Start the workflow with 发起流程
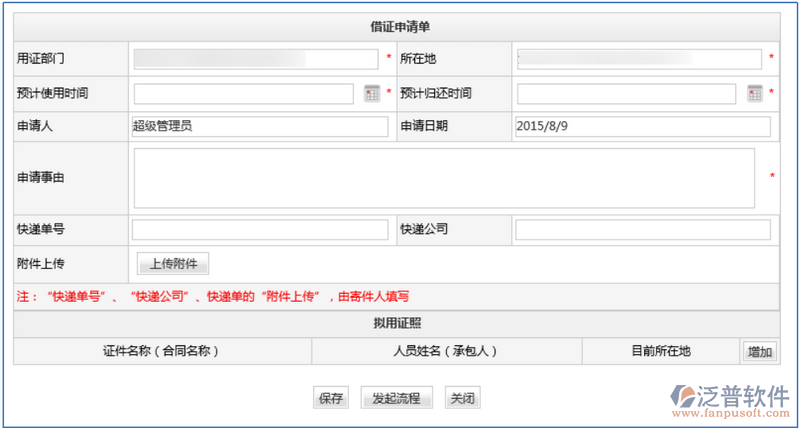 [x=396, y=398]
